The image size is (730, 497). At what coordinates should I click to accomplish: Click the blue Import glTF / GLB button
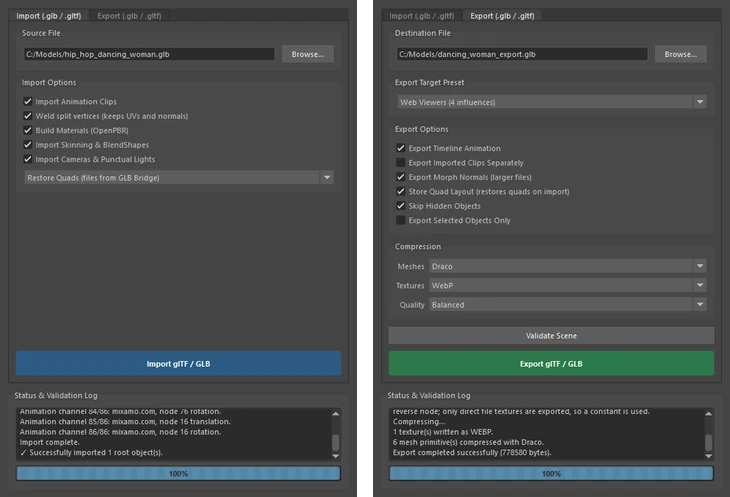point(178,363)
